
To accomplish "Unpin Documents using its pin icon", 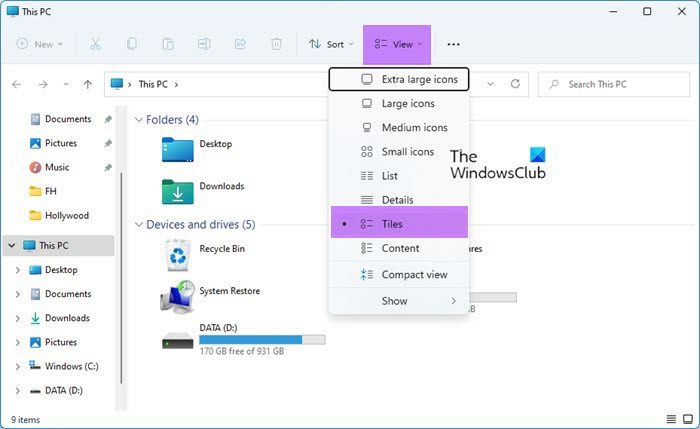I will (x=108, y=119).
